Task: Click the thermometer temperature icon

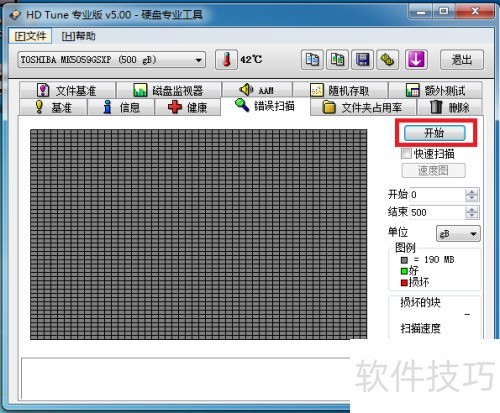Action: click(x=226, y=60)
